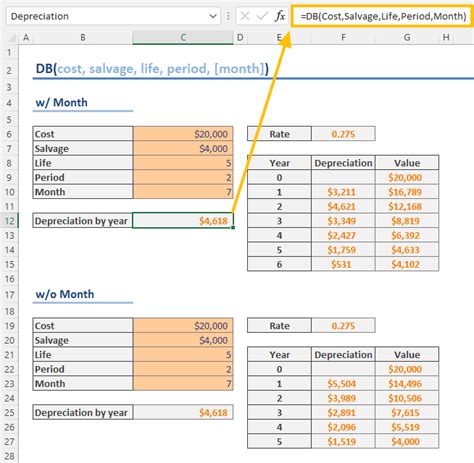Screen dimensions: 474x463
Task: Select the Month value 7 in row 23
Action: pyautogui.click(x=183, y=384)
